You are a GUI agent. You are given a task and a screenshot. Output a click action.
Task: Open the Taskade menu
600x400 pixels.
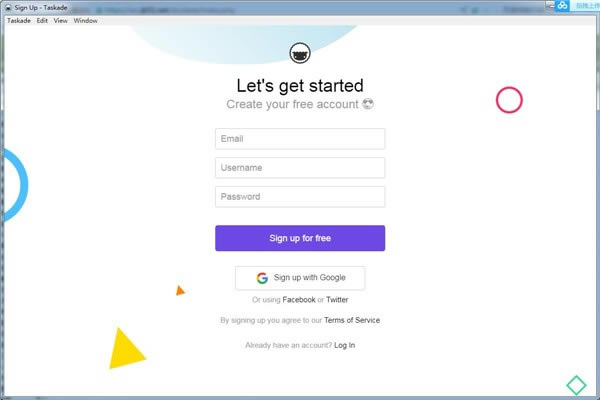[x=19, y=21]
